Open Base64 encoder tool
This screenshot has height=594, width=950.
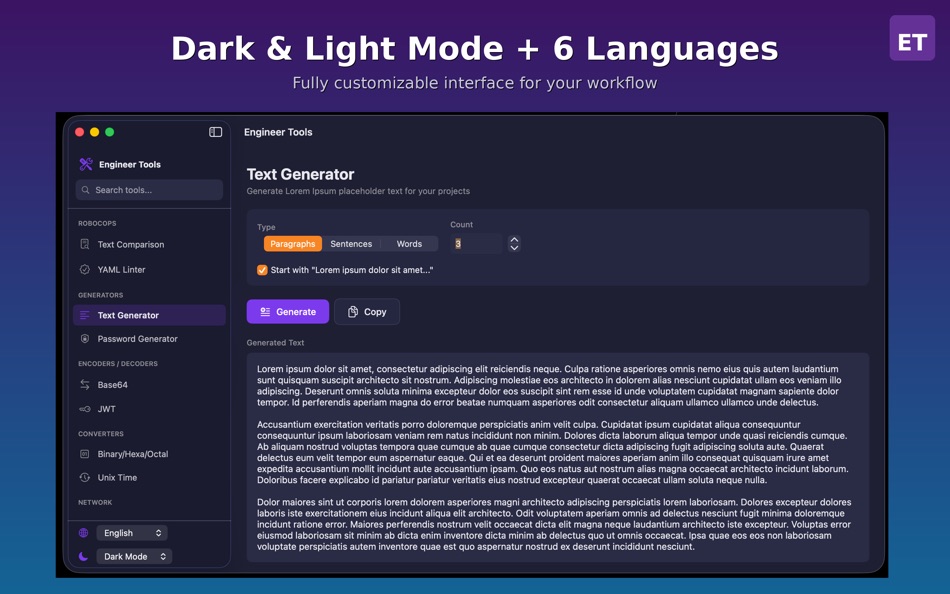(149, 384)
